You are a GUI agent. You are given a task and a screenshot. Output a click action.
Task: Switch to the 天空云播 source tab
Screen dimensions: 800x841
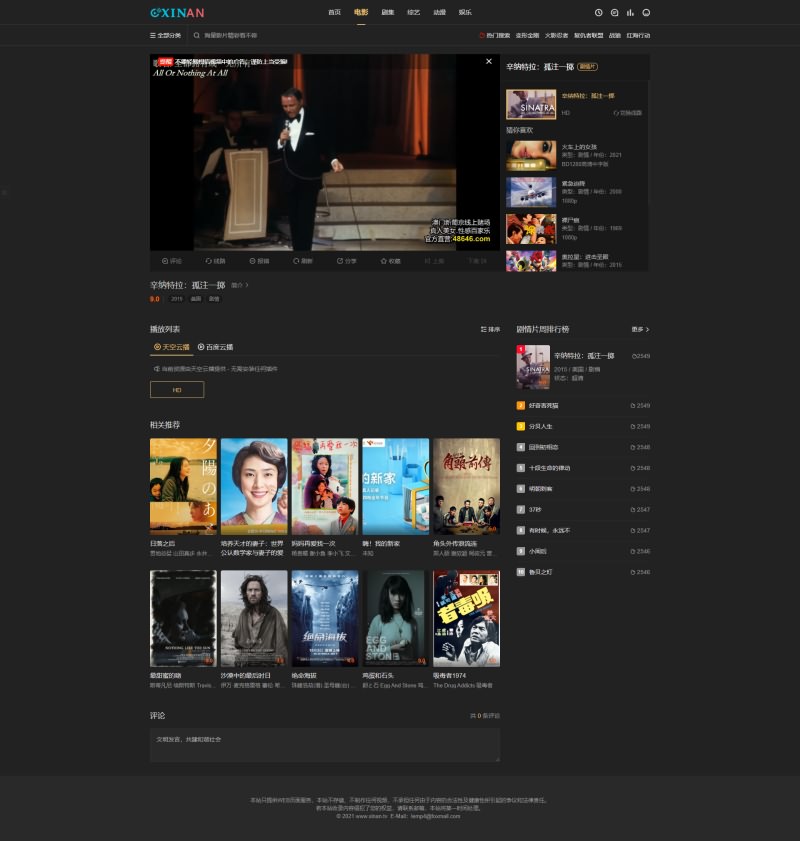coord(172,347)
